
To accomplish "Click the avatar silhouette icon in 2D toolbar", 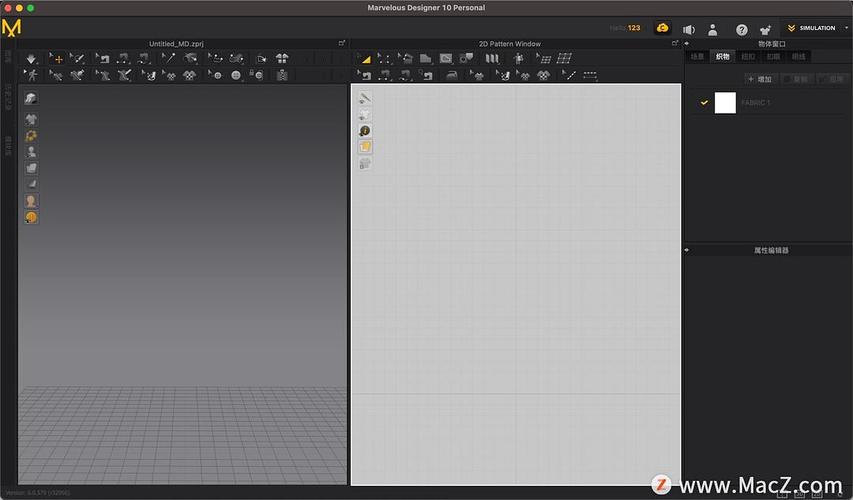I will pos(519,58).
